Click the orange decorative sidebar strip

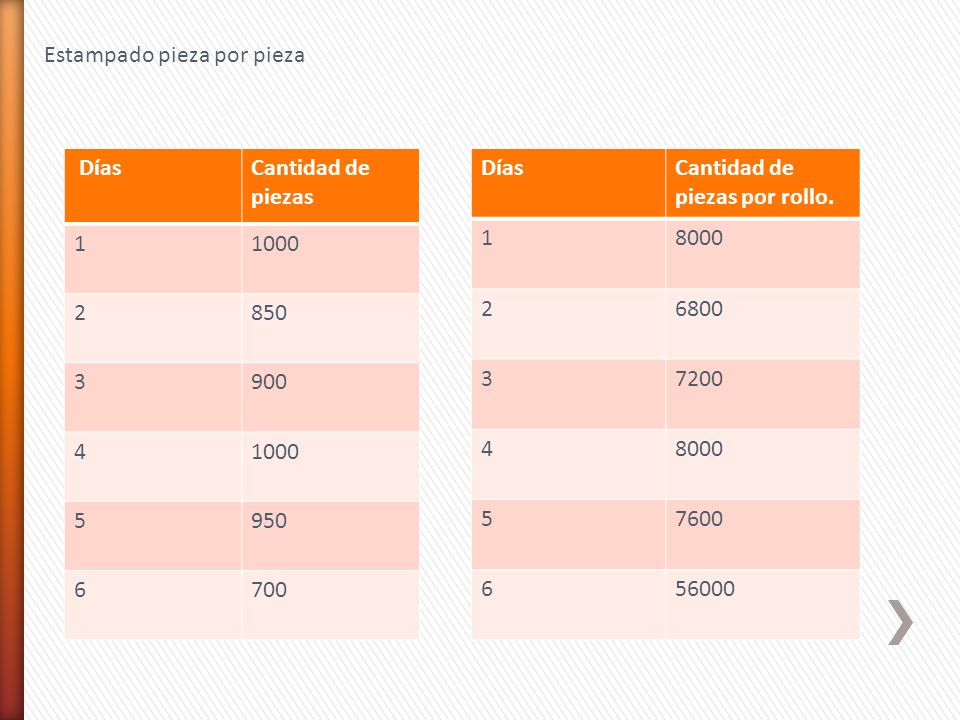point(12,360)
